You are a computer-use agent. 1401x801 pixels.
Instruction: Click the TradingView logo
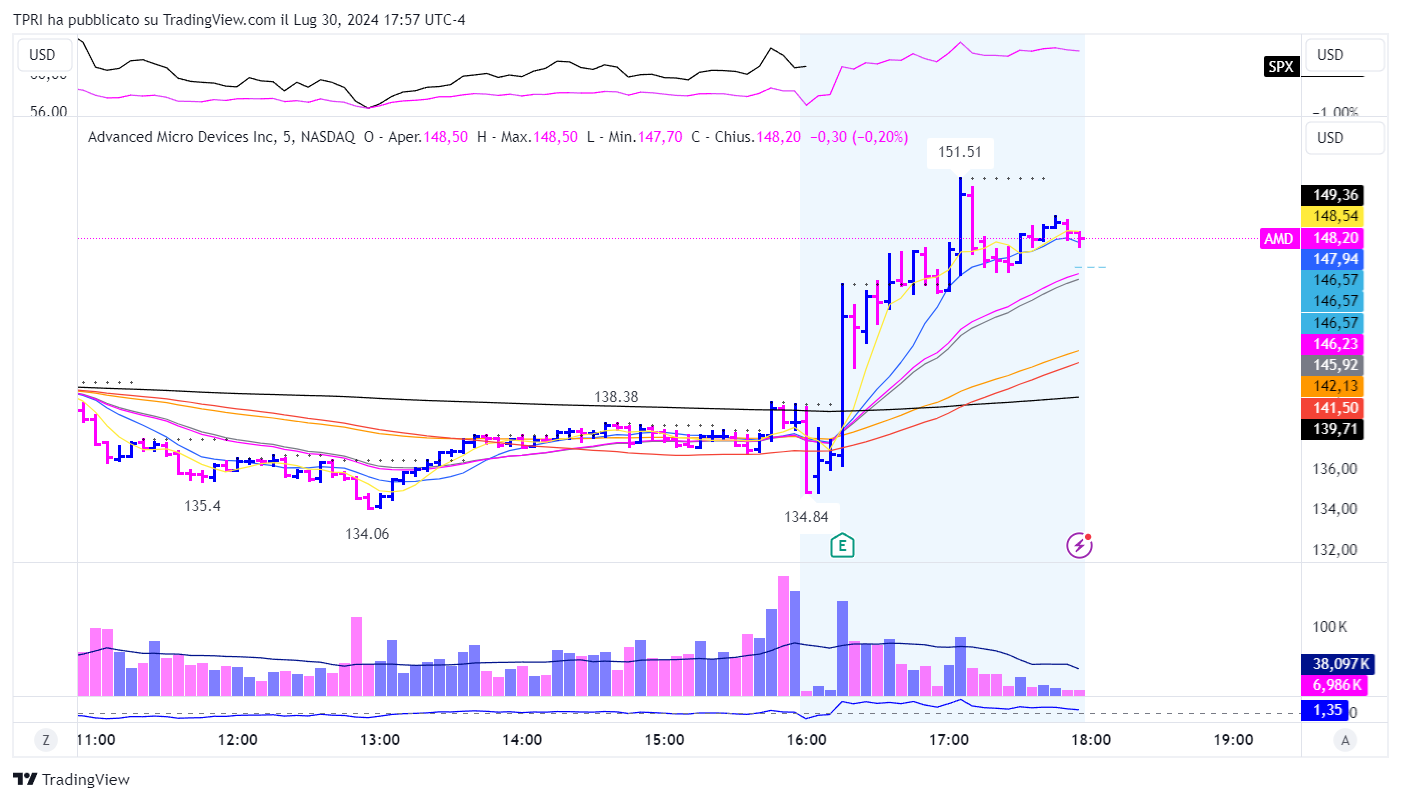pyautogui.click(x=71, y=779)
